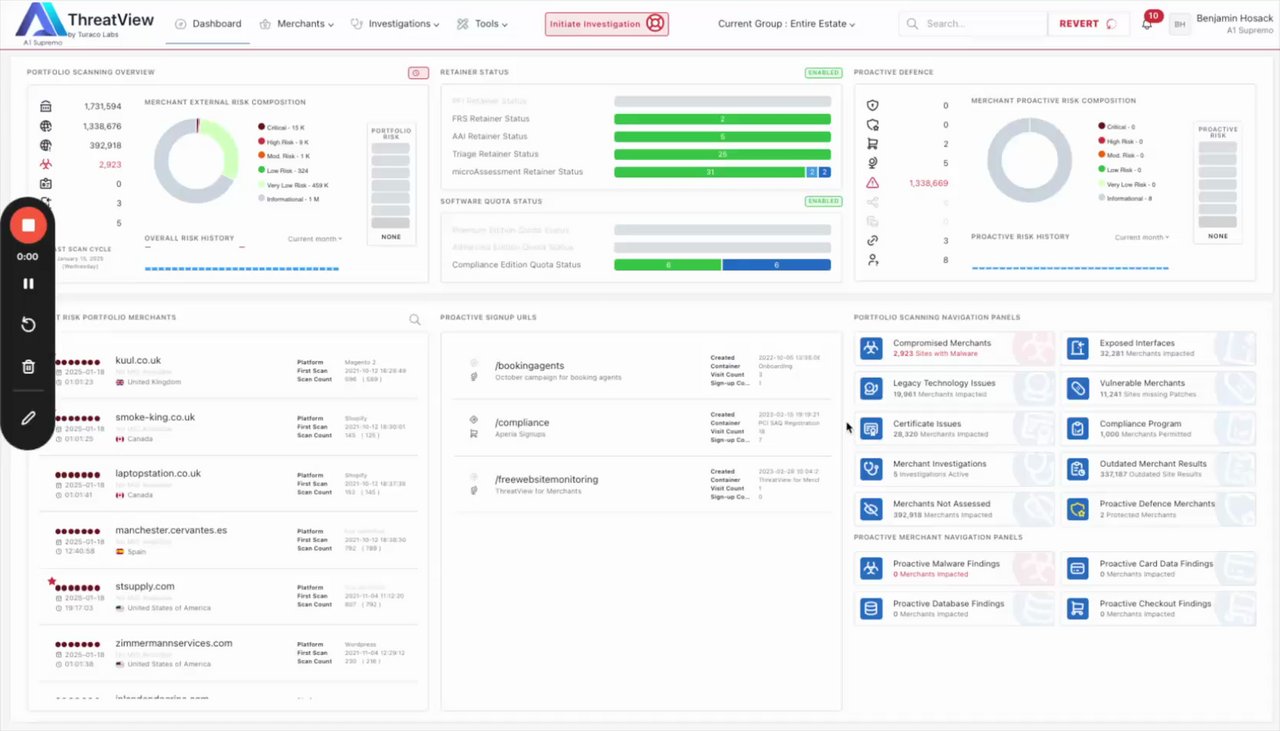Viewport: 1280px width, 731px height.
Task: Click the Critical - 15 K legend swatch
Action: (261, 127)
